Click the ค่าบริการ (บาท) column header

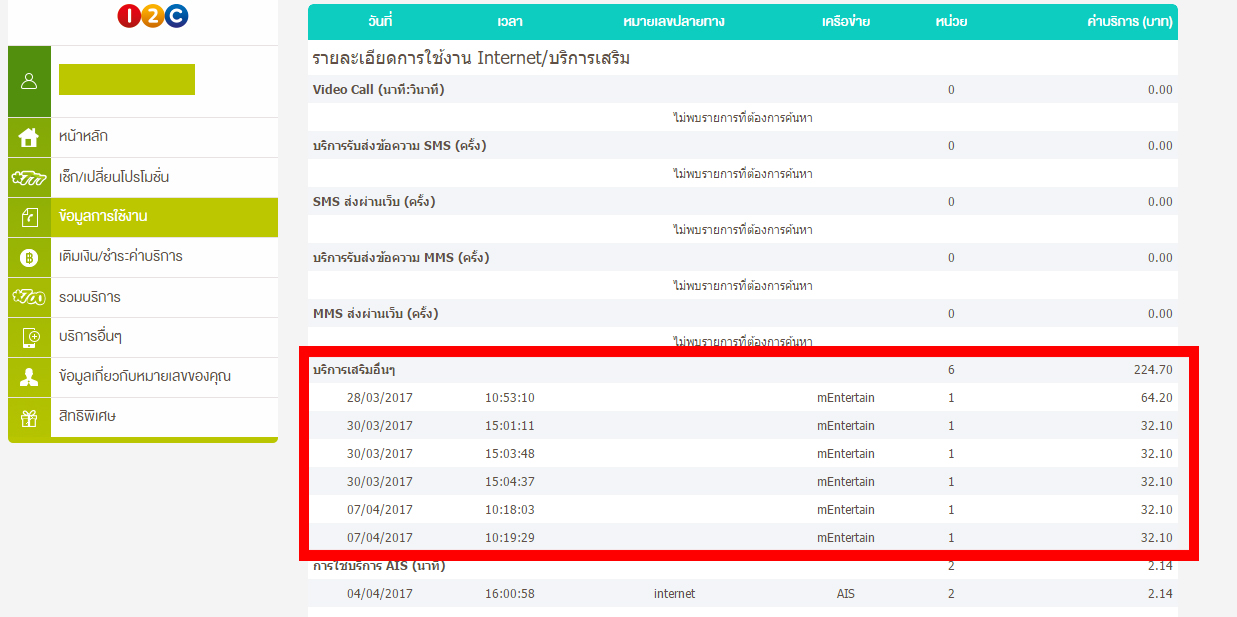pyautogui.click(x=1130, y=21)
